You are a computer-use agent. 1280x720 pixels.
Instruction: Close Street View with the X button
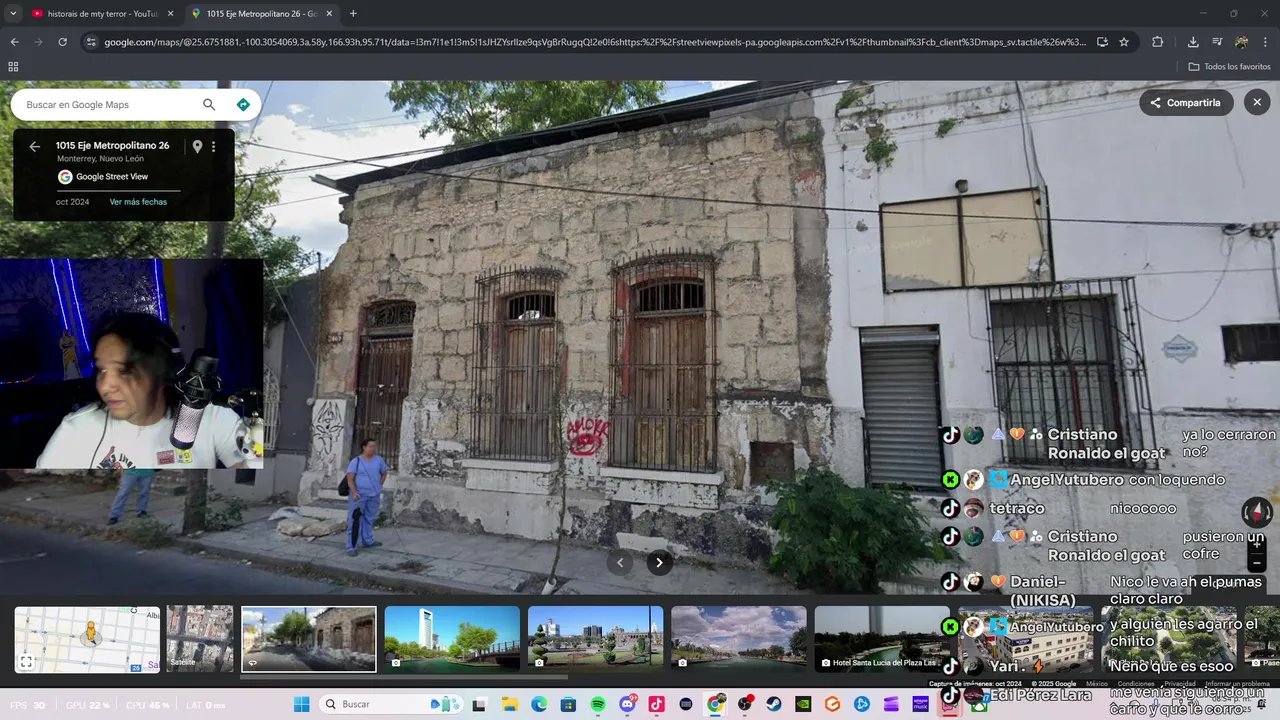1257,103
